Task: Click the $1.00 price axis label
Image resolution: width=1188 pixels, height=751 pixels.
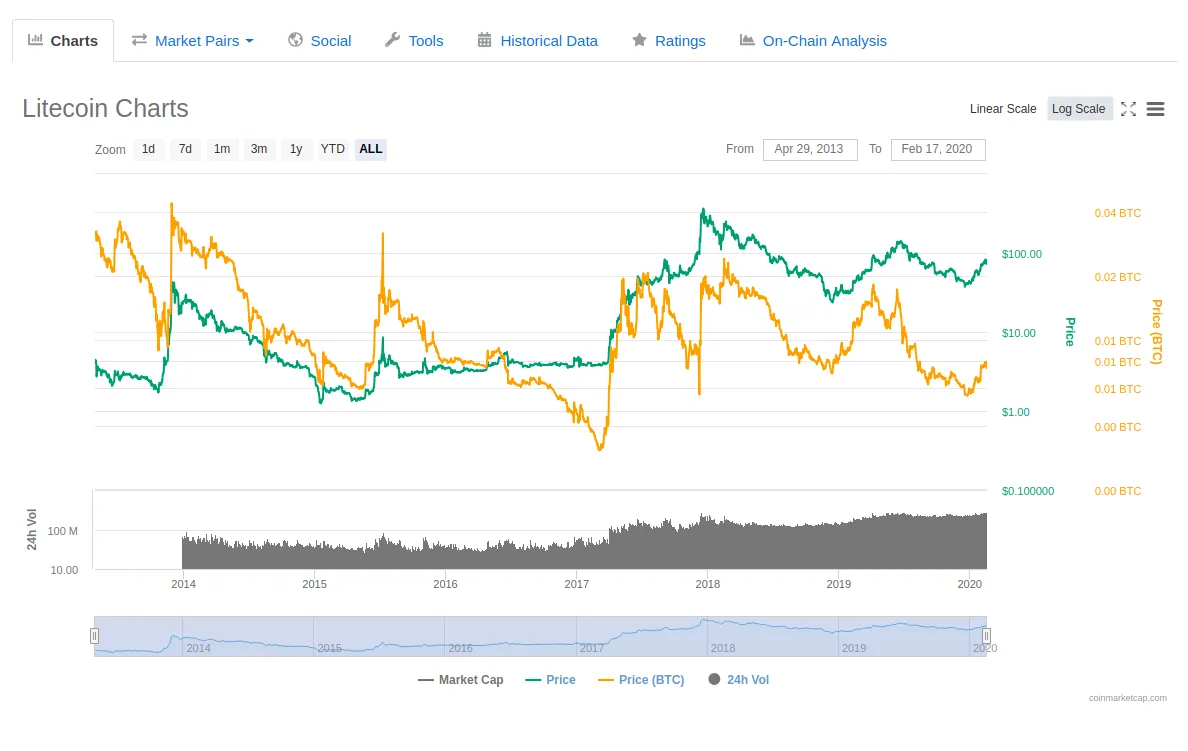Action: tap(1015, 412)
